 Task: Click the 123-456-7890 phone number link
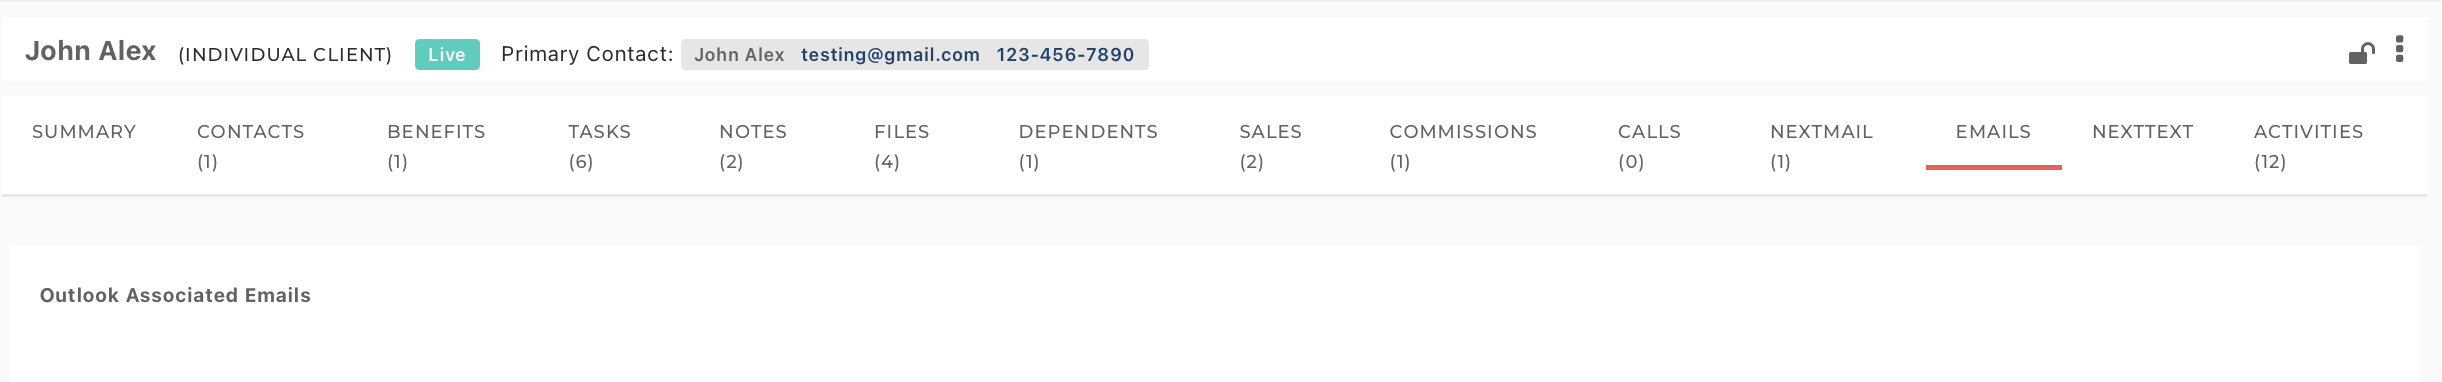(x=1065, y=55)
